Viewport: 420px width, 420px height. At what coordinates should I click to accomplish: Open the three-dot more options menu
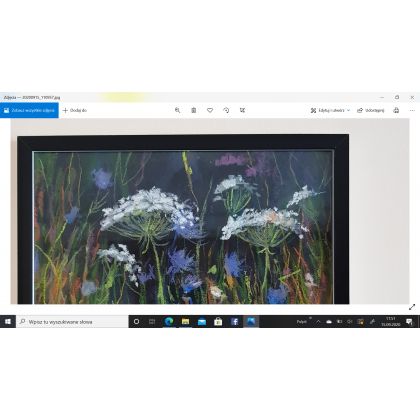412,110
